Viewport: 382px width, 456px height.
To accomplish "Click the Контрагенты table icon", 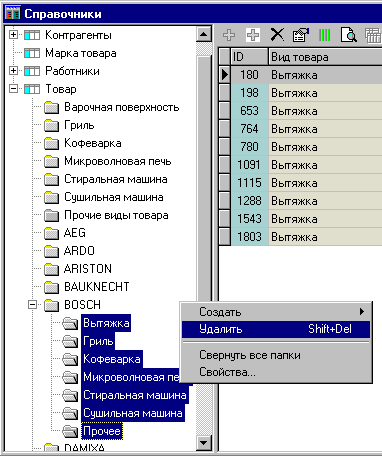I will 32,35.
